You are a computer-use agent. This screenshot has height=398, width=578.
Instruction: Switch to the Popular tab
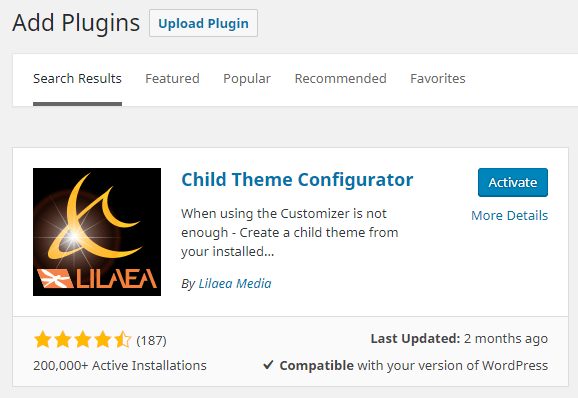(247, 79)
